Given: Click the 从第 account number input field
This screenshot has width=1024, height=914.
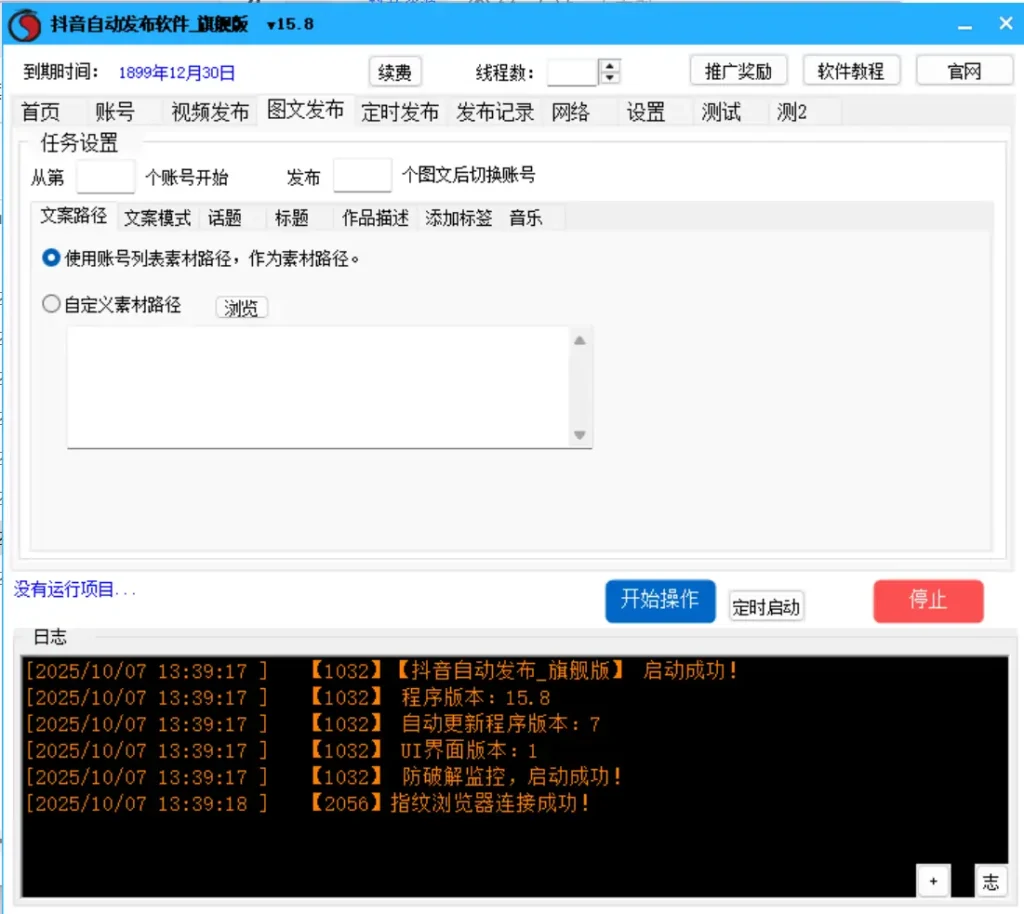Looking at the screenshot, I should pos(105,176).
